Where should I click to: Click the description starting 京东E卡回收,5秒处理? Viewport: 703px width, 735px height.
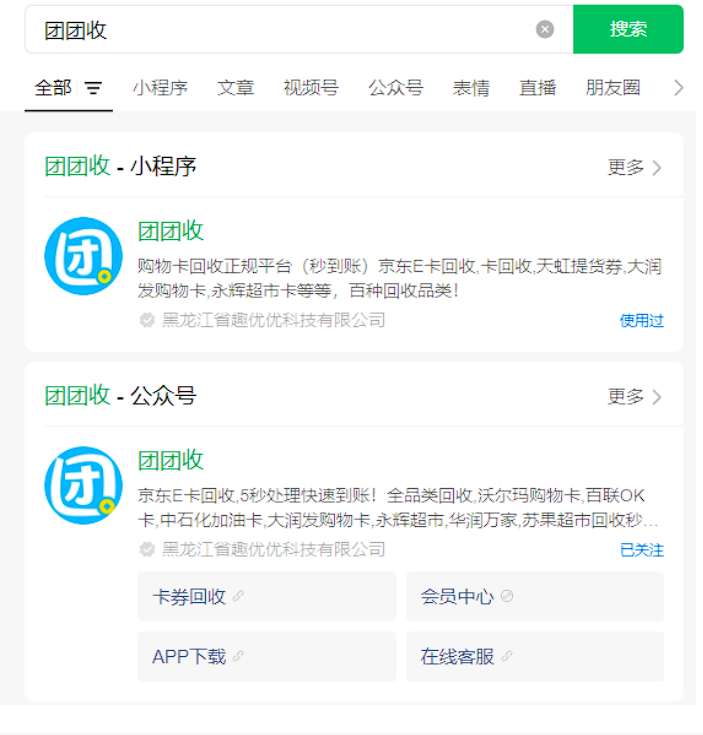[x=398, y=508]
